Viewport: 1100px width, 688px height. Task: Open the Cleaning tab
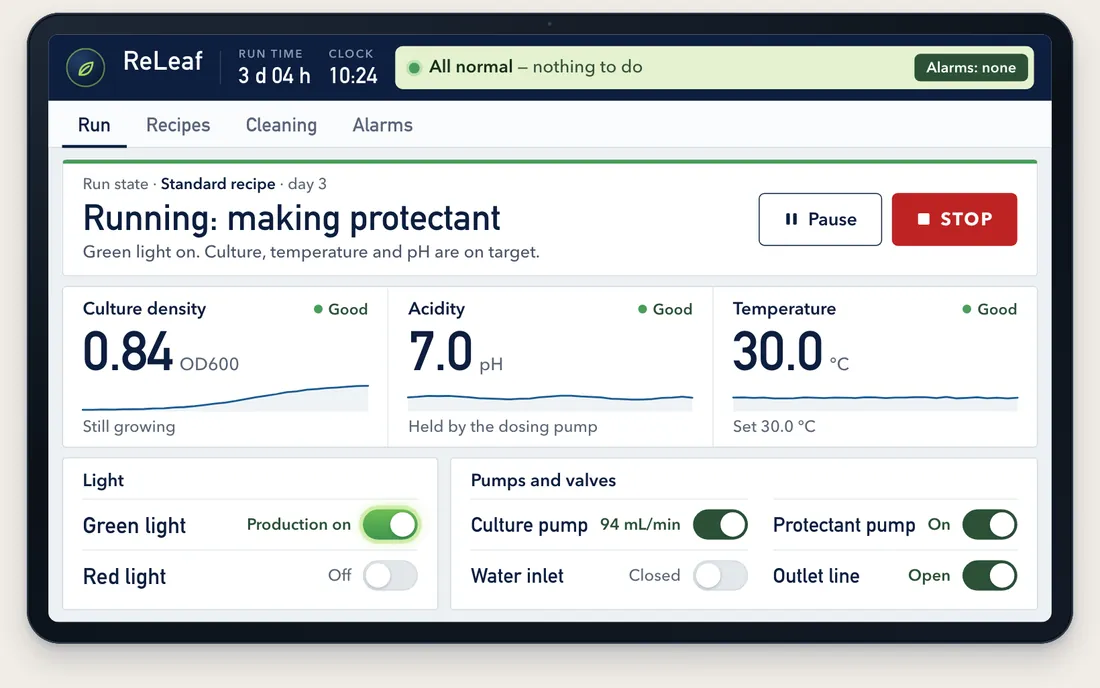pyautogui.click(x=281, y=125)
